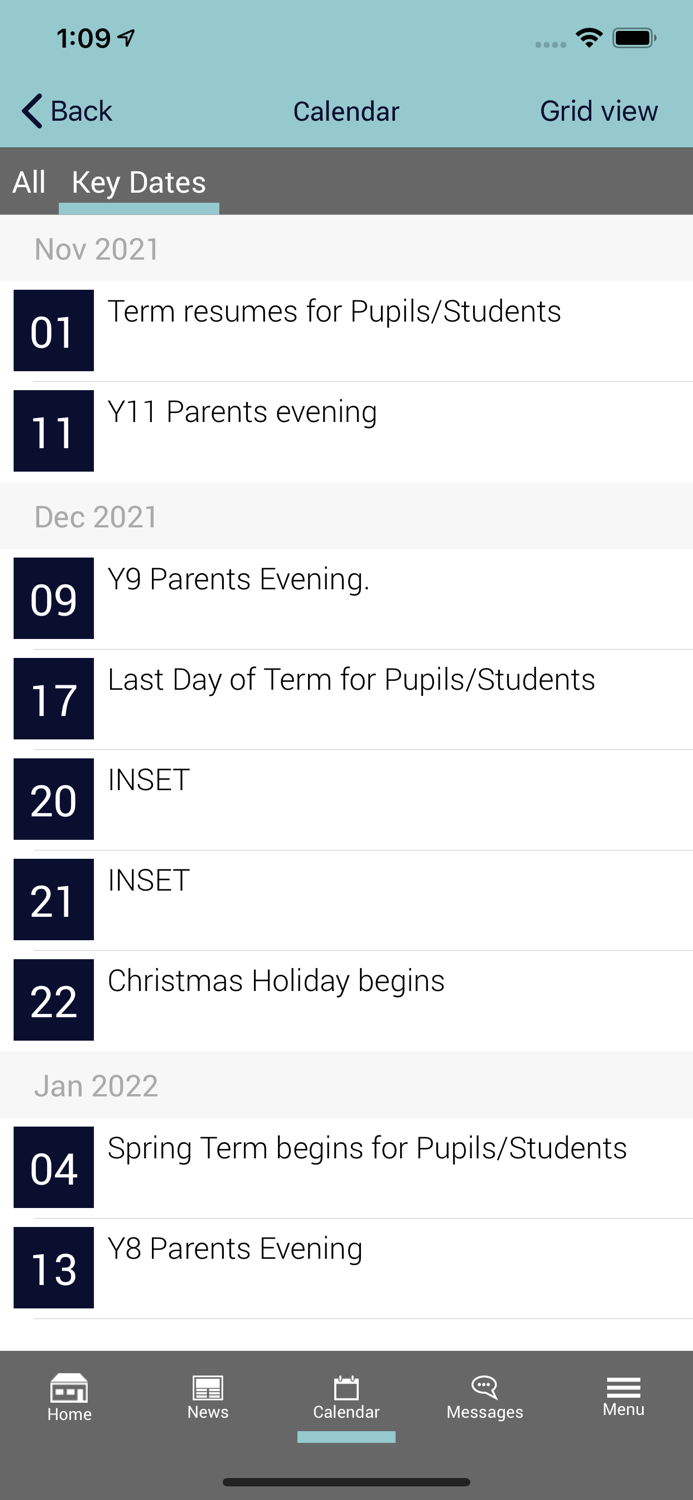This screenshot has height=1500, width=693.
Task: Select the Key Dates tab
Action: click(x=138, y=182)
